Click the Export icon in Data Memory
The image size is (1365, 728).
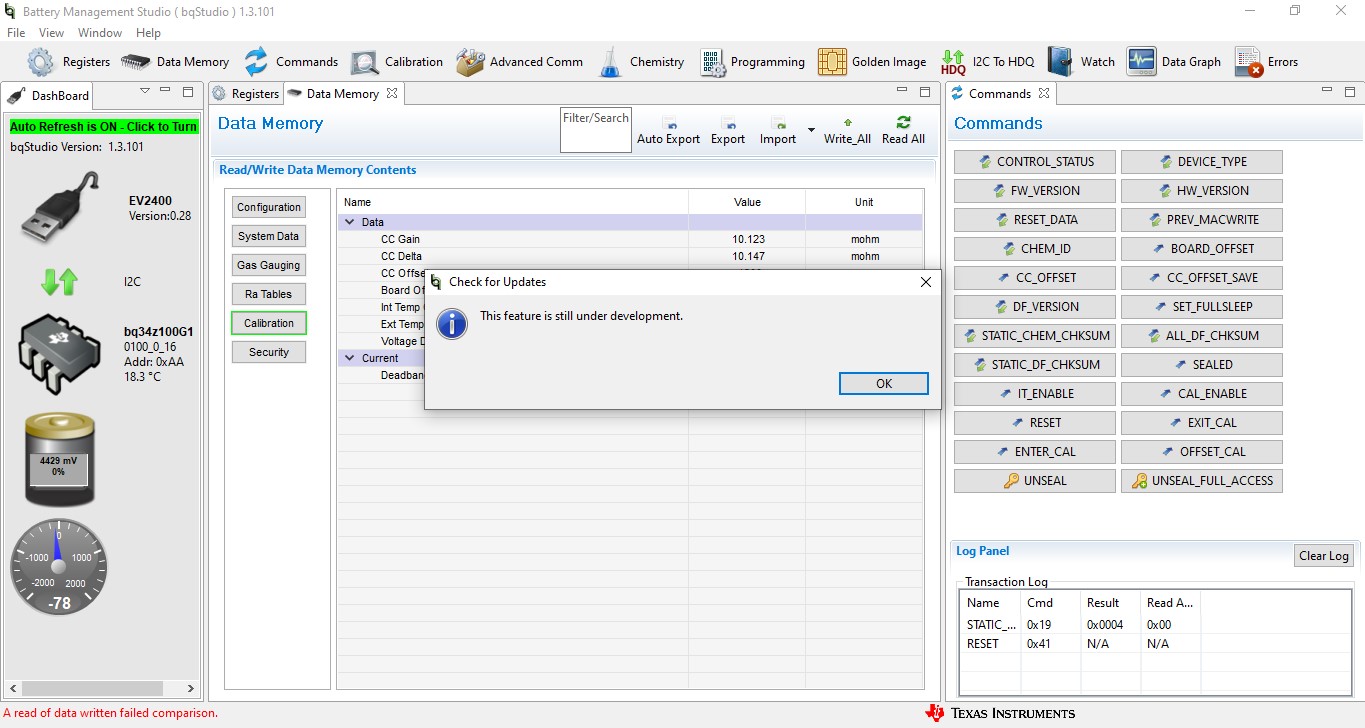(728, 123)
